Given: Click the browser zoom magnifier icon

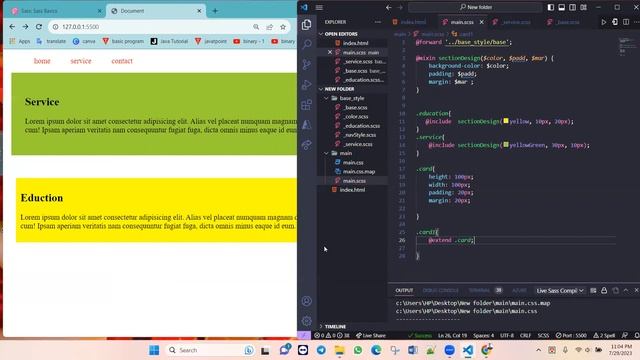Looking at the screenshot, I should click(x=256, y=27).
